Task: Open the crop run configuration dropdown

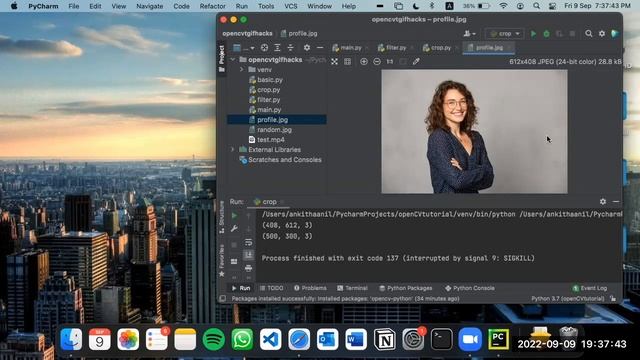Action: [505, 34]
